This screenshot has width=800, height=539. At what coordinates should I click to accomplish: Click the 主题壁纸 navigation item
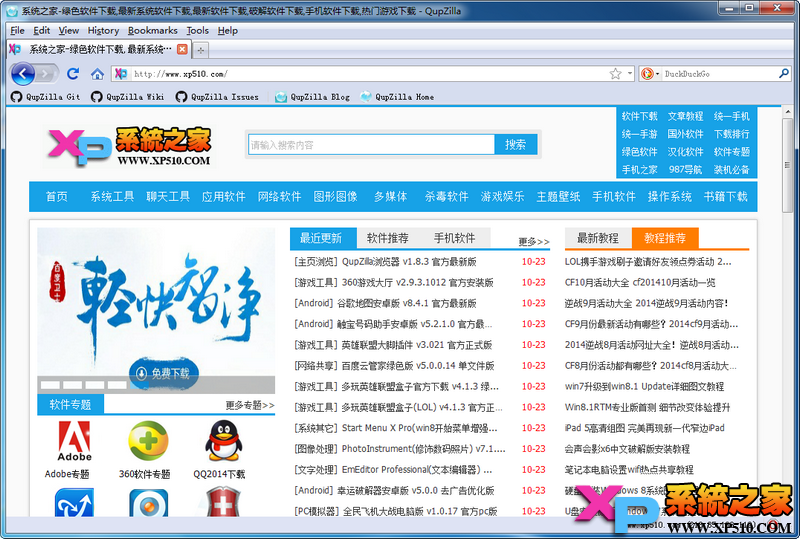[x=558, y=197]
